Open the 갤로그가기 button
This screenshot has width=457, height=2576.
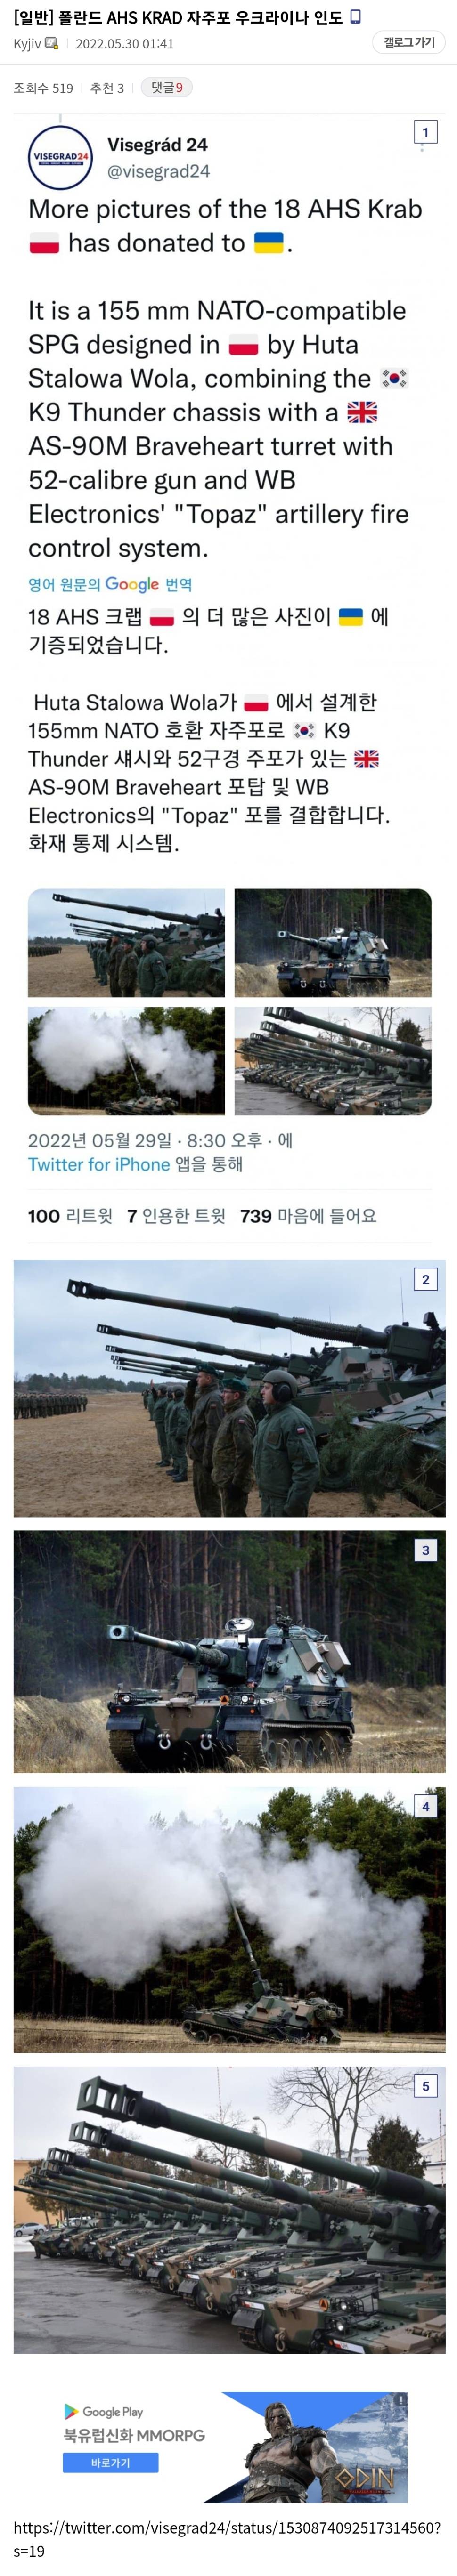pyautogui.click(x=409, y=42)
